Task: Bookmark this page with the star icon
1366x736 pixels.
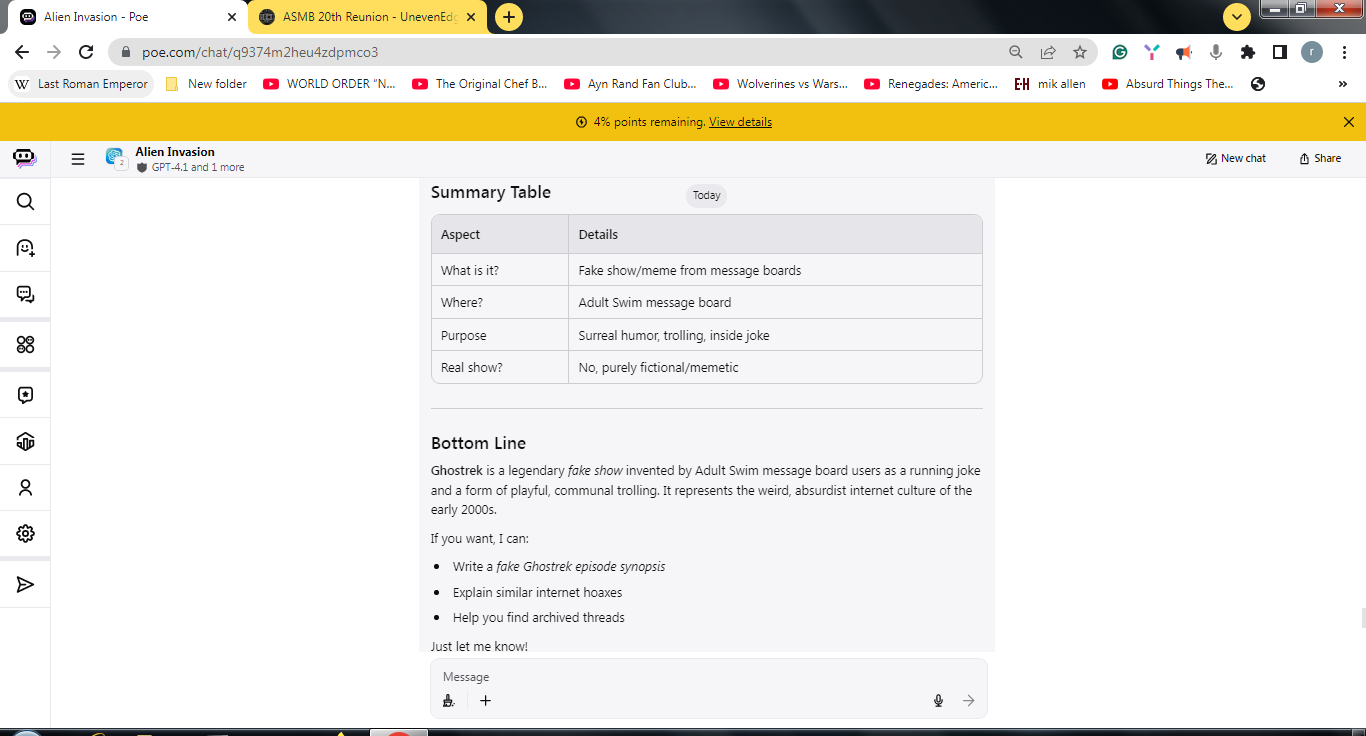Action: pyautogui.click(x=1079, y=52)
